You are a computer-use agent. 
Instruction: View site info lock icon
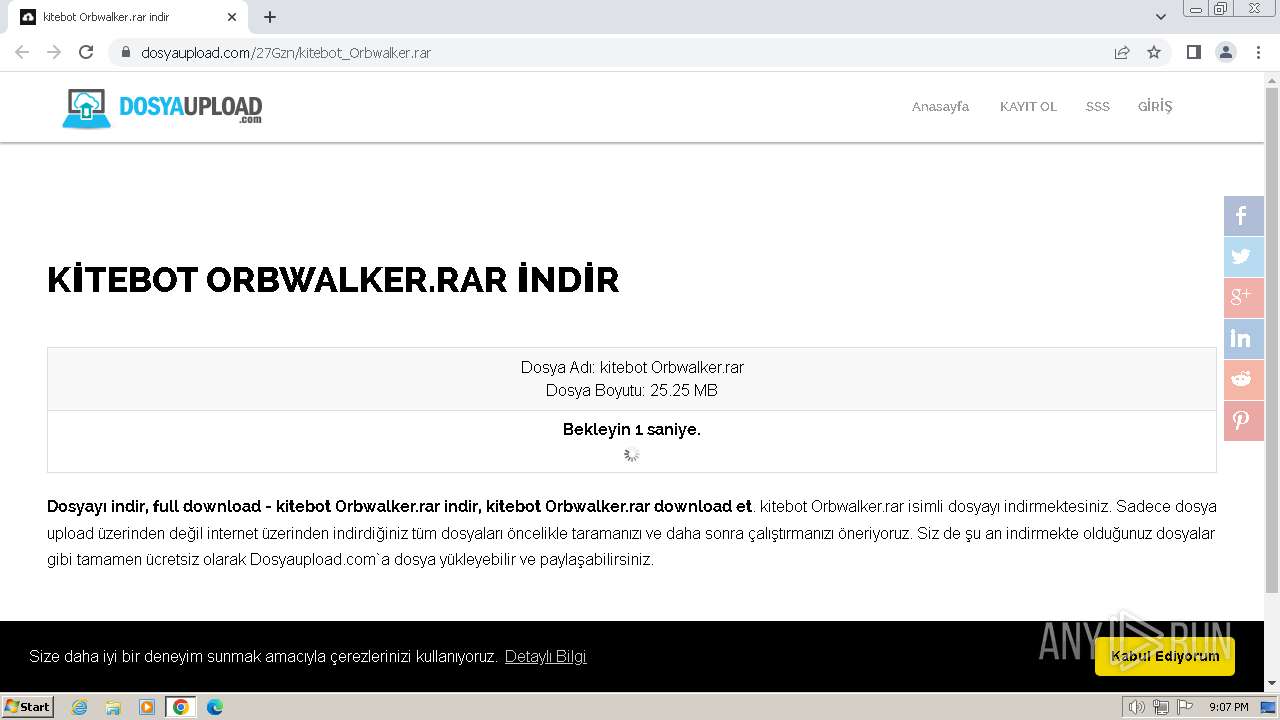[x=126, y=52]
